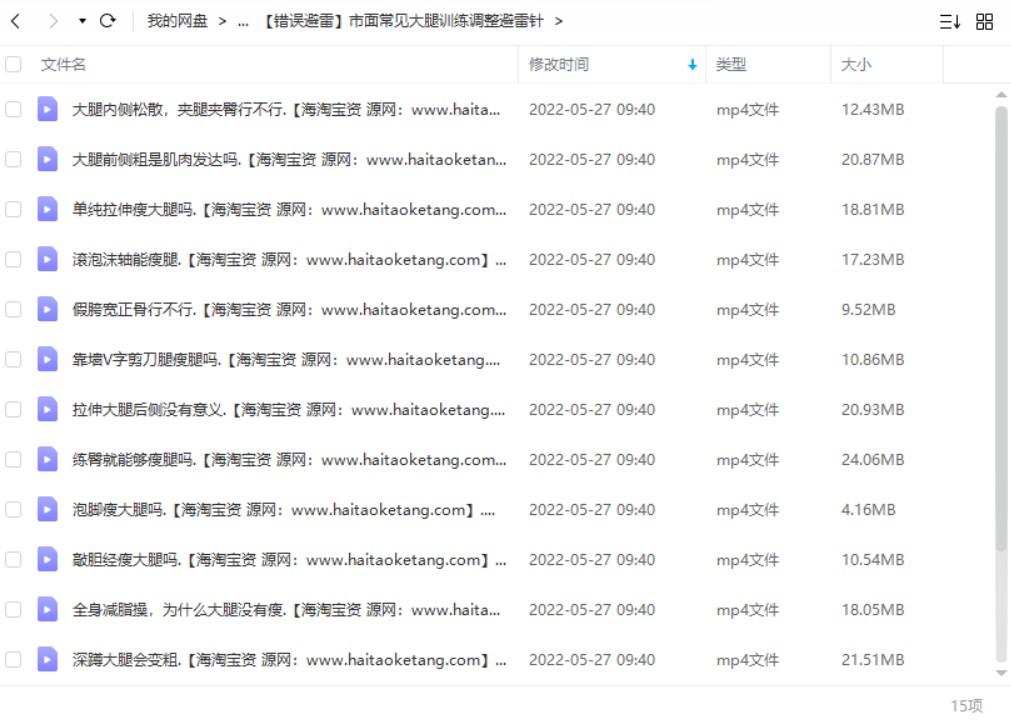Image resolution: width=1011 pixels, height=724 pixels.
Task: Open the navigation history dropdown arrow
Action: (82, 21)
